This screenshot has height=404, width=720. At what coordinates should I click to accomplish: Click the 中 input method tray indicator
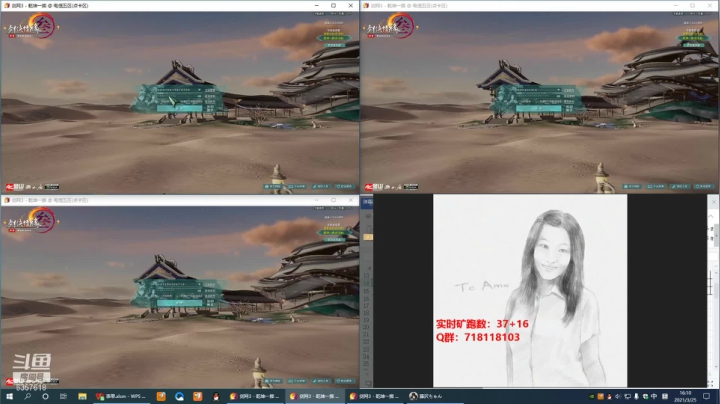tap(654, 396)
